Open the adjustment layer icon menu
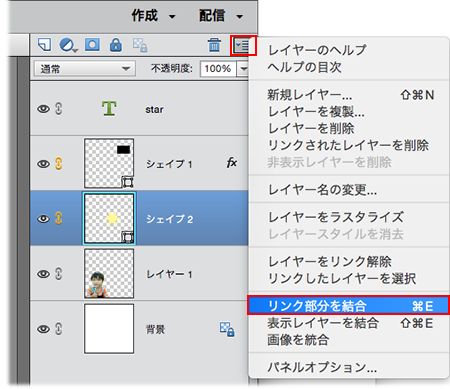This screenshot has height=389, width=450. (x=68, y=45)
